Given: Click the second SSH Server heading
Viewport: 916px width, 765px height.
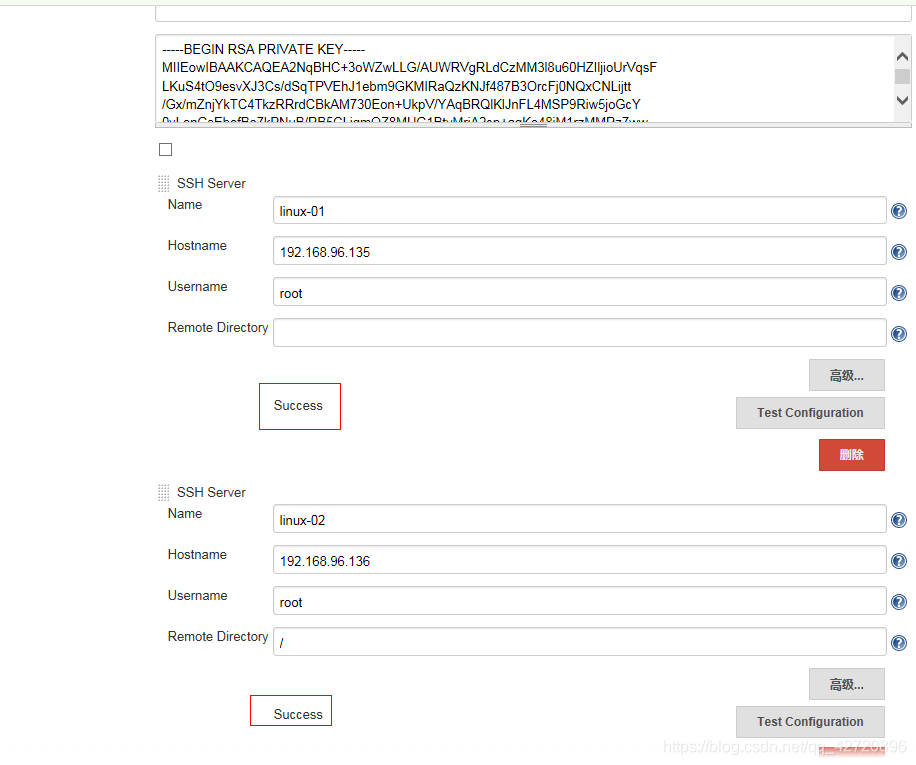Looking at the screenshot, I should pyautogui.click(x=211, y=492).
